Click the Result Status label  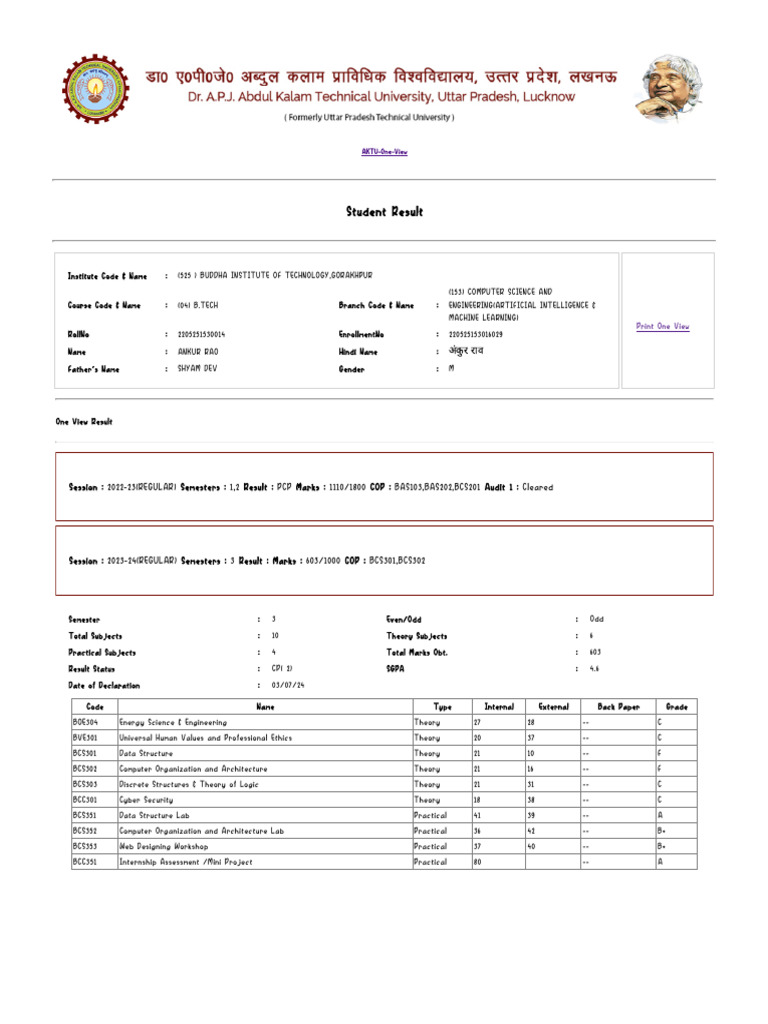pos(91,669)
